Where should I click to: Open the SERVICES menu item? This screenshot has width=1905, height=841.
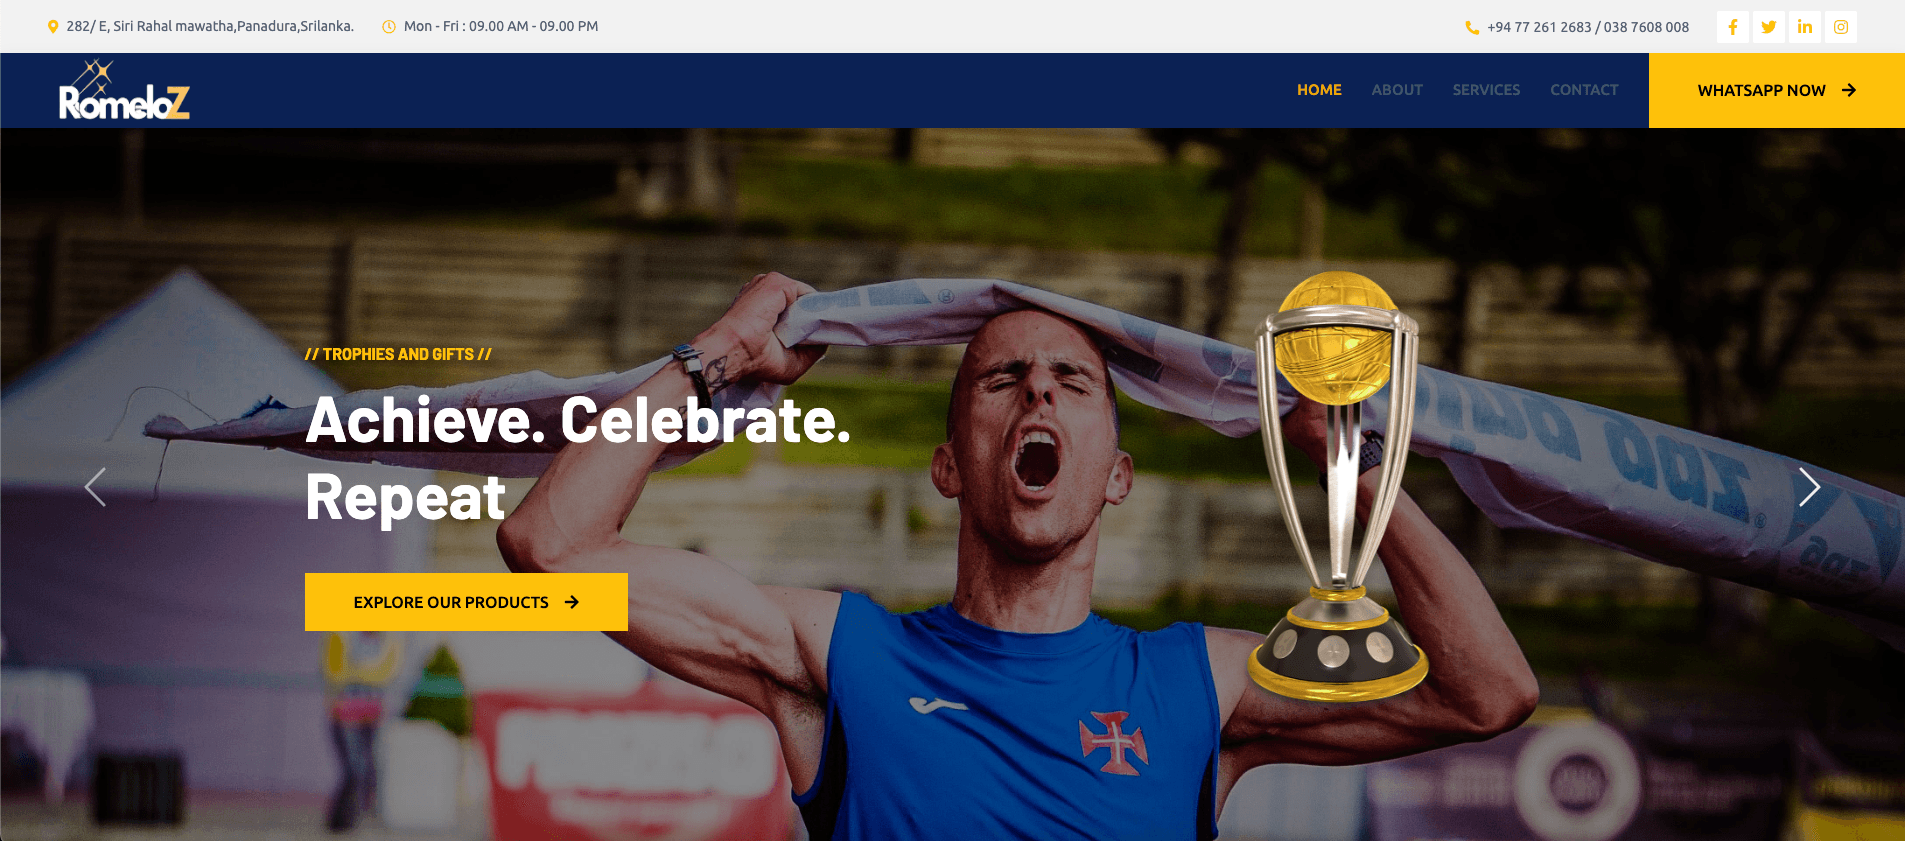pyautogui.click(x=1486, y=90)
